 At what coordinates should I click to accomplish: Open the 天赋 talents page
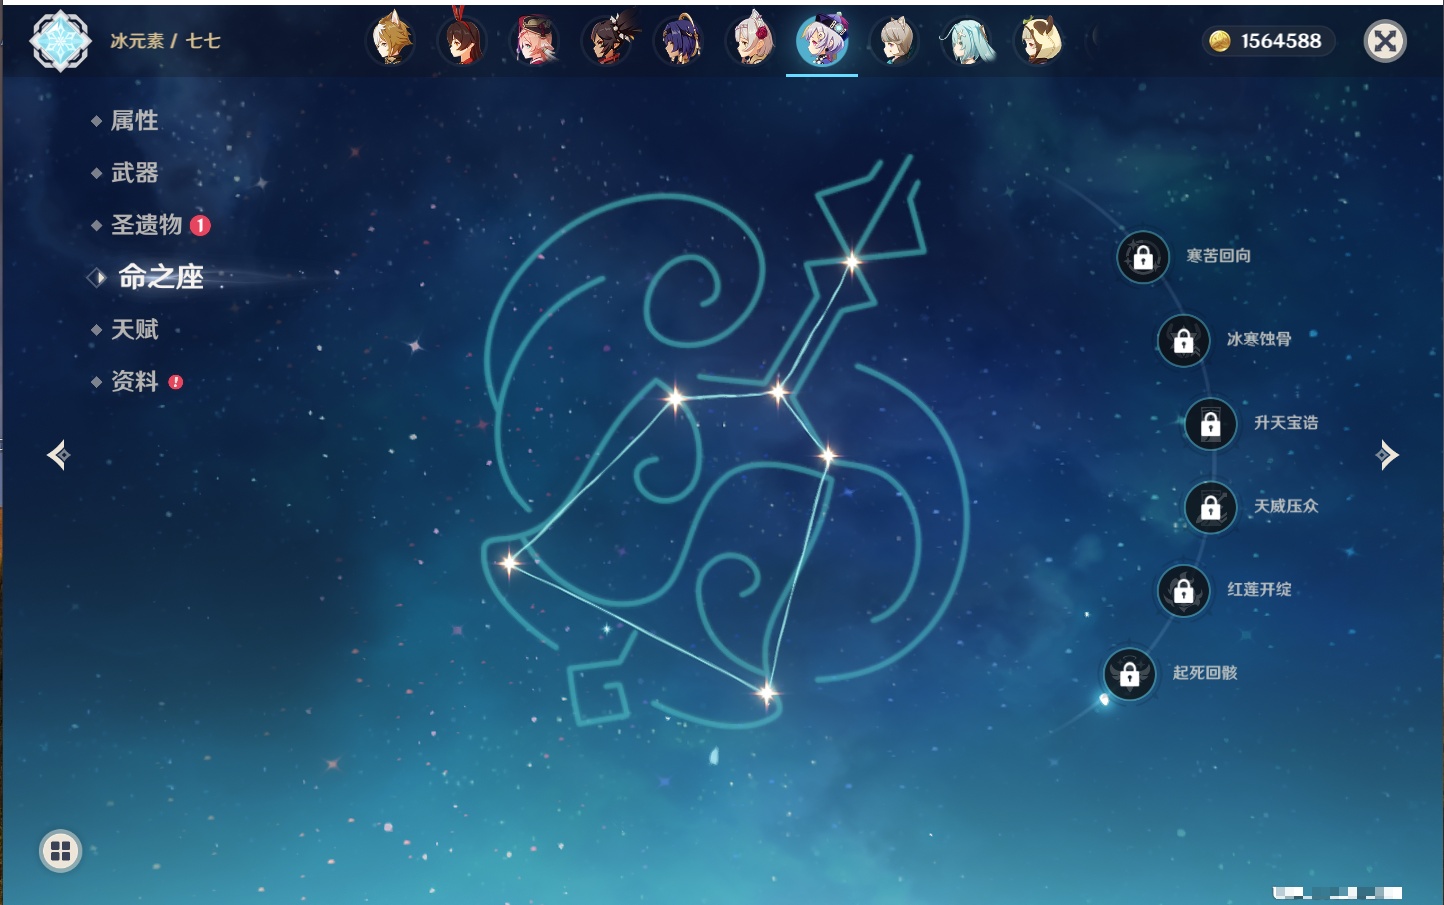[134, 329]
